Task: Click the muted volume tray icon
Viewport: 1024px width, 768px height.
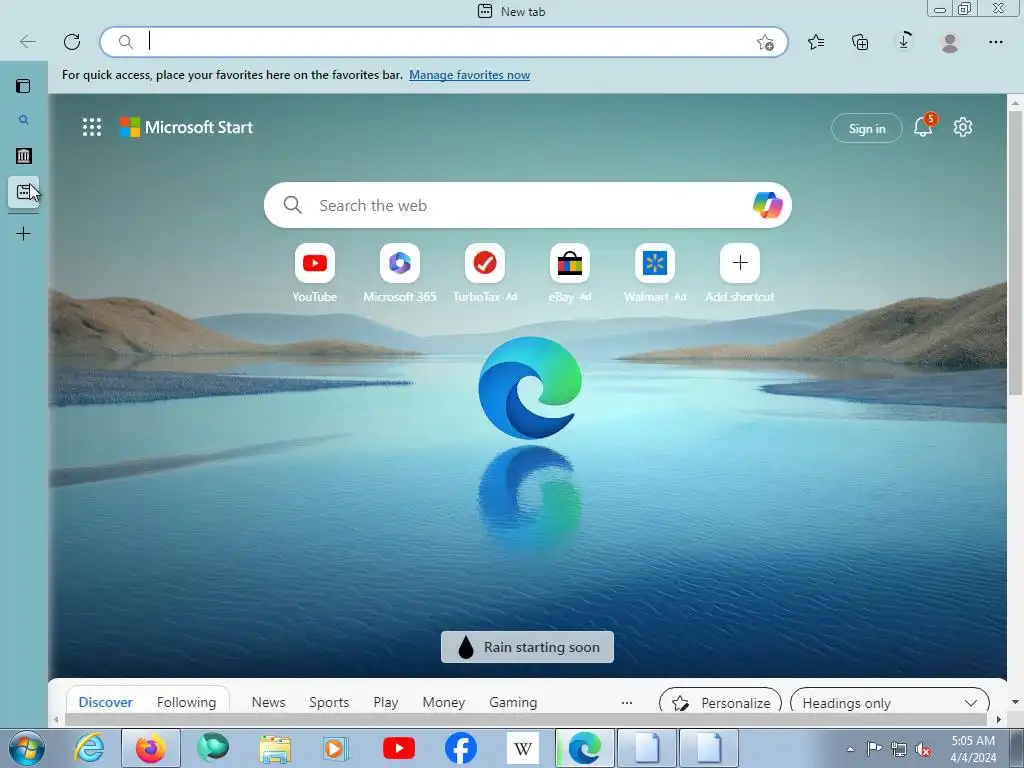Action: point(923,750)
